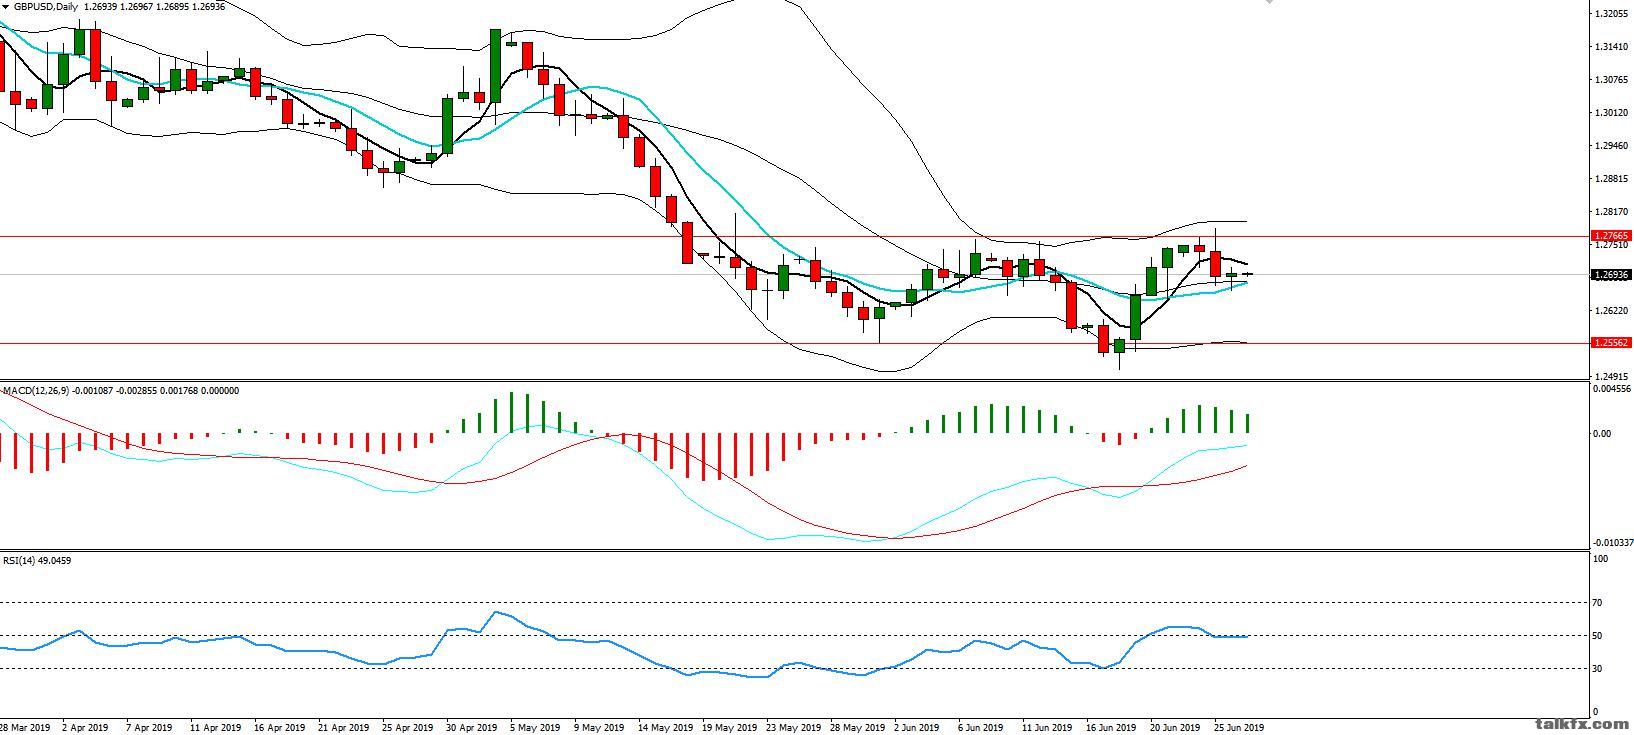This screenshot has height=735, width=1634.
Task: Click the 1.32055 price scale label
Action: pos(1612,14)
